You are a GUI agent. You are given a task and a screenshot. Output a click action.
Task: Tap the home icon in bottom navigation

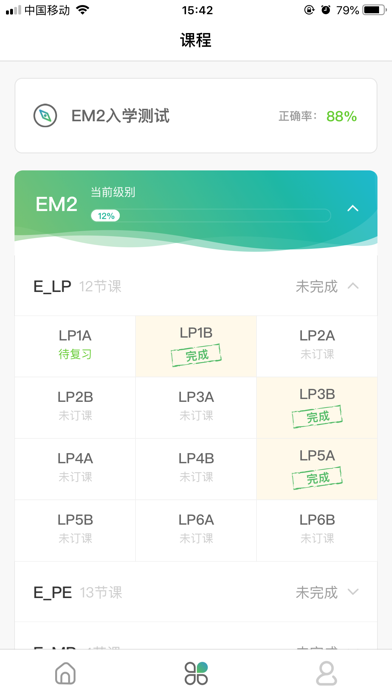point(65,673)
